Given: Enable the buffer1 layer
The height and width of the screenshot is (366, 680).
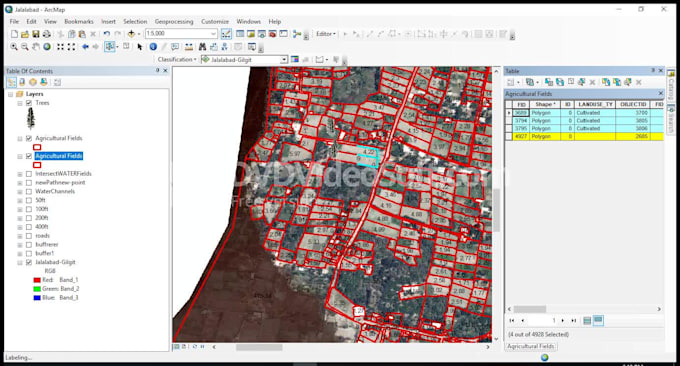Looking at the screenshot, I should (x=29, y=253).
